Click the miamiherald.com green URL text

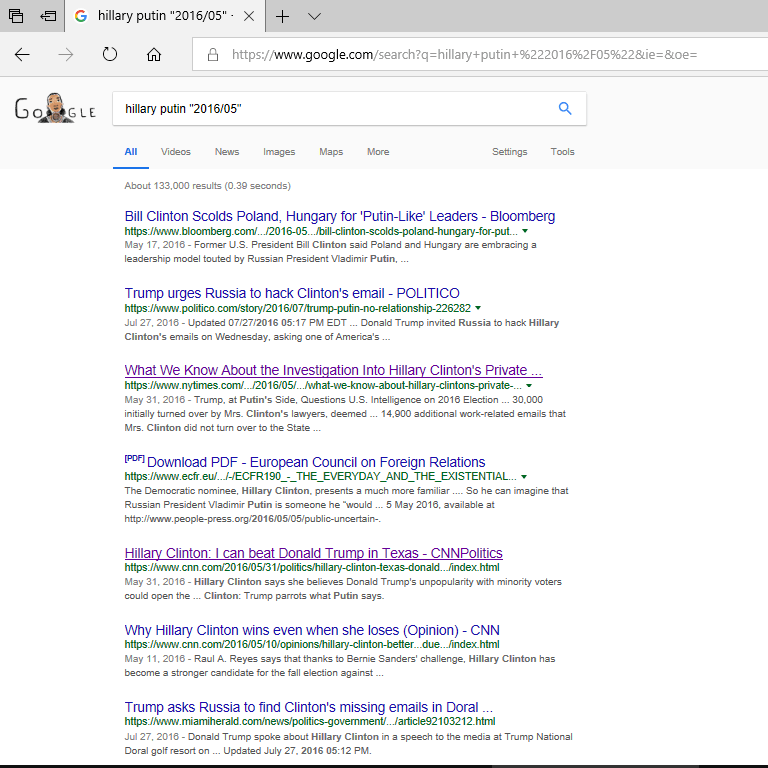(310, 721)
